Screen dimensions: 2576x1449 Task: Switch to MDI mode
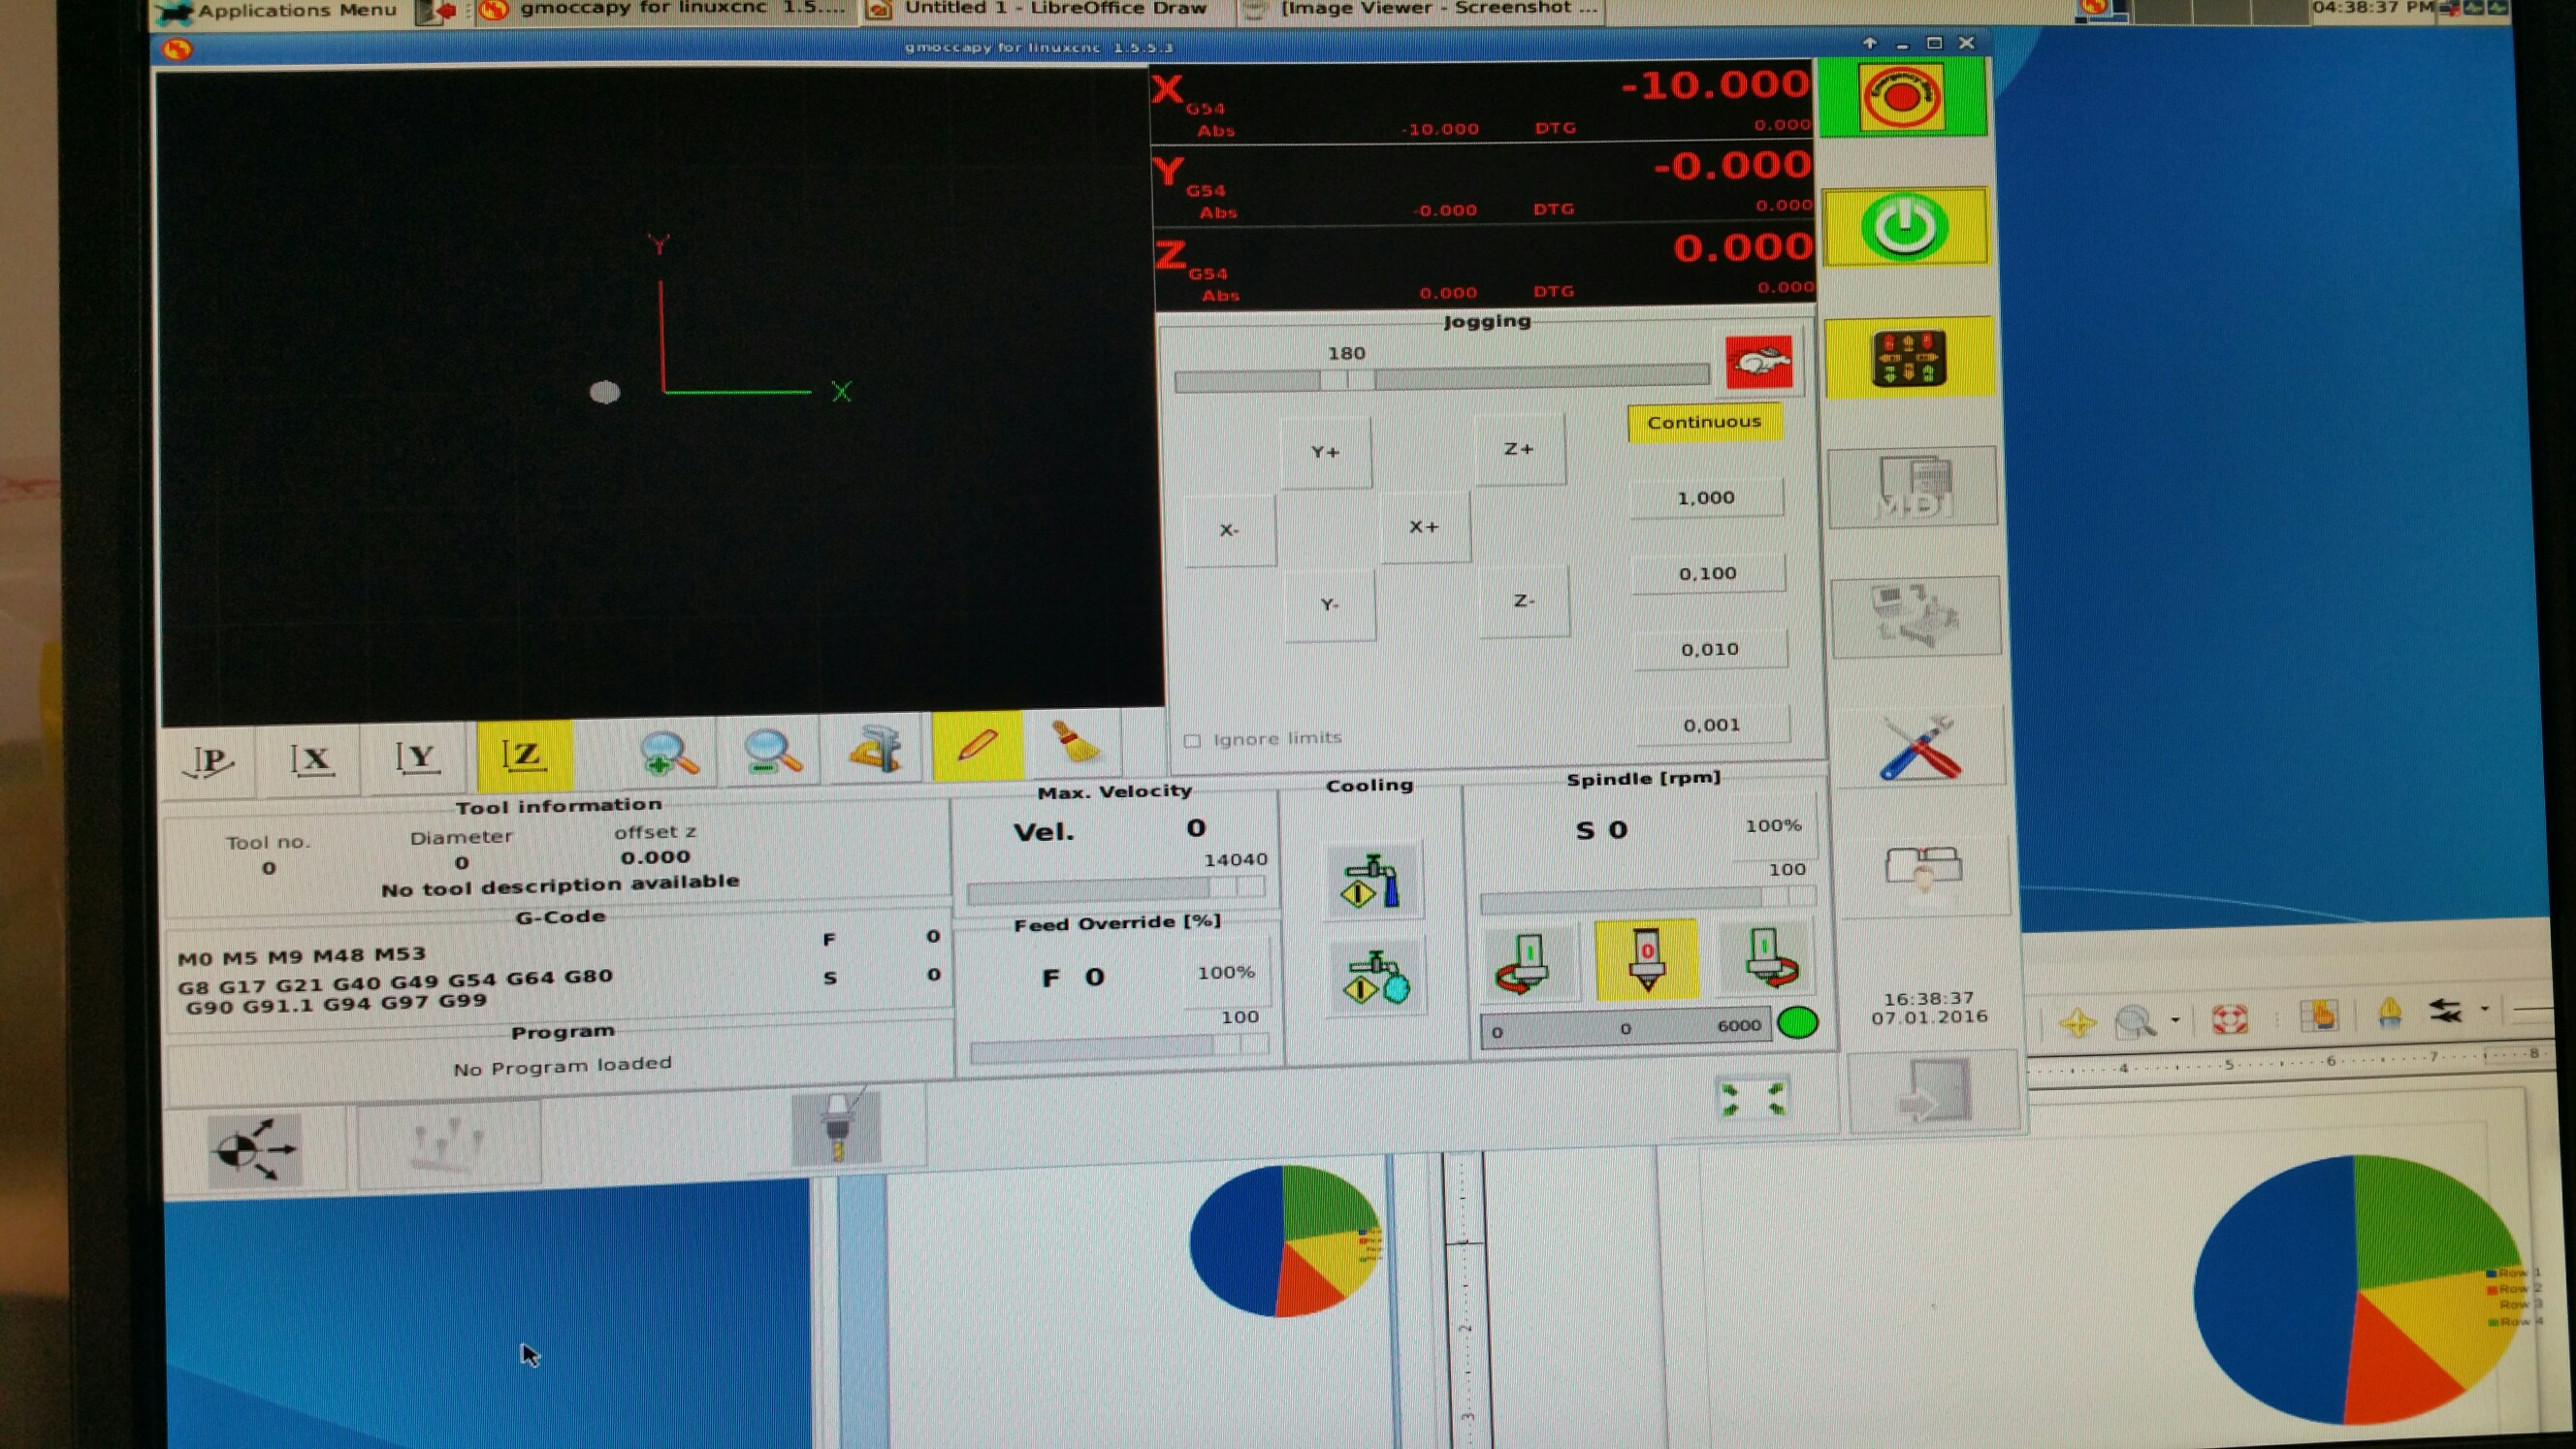(1912, 487)
